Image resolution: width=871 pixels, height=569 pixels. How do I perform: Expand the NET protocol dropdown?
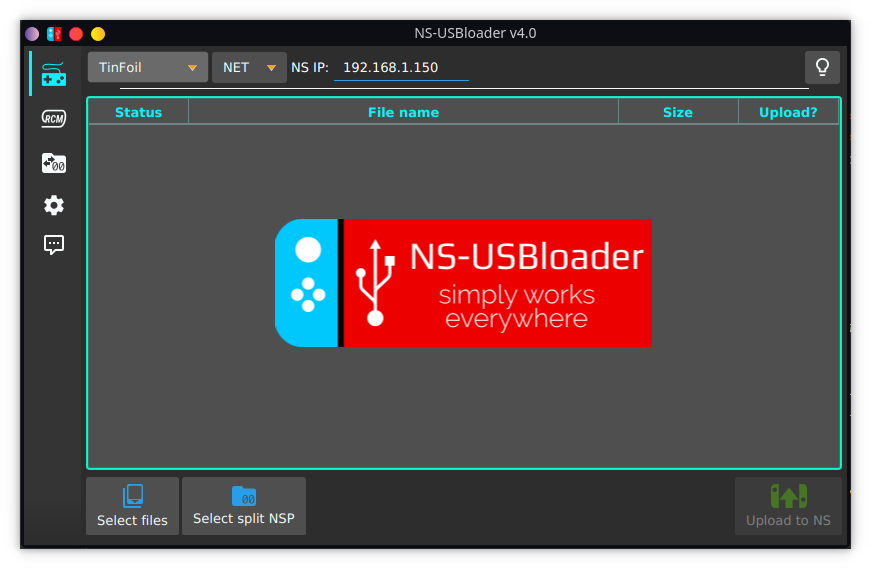pyautogui.click(x=249, y=67)
